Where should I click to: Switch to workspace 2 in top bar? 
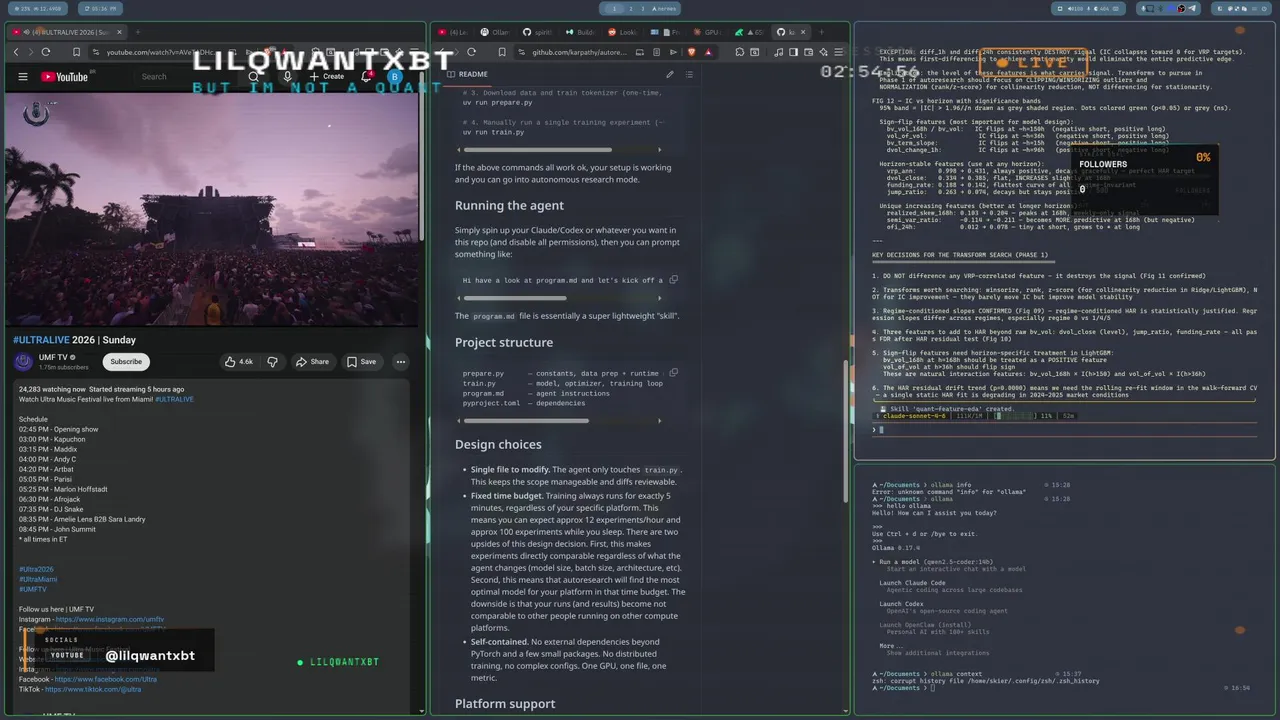(630, 8)
